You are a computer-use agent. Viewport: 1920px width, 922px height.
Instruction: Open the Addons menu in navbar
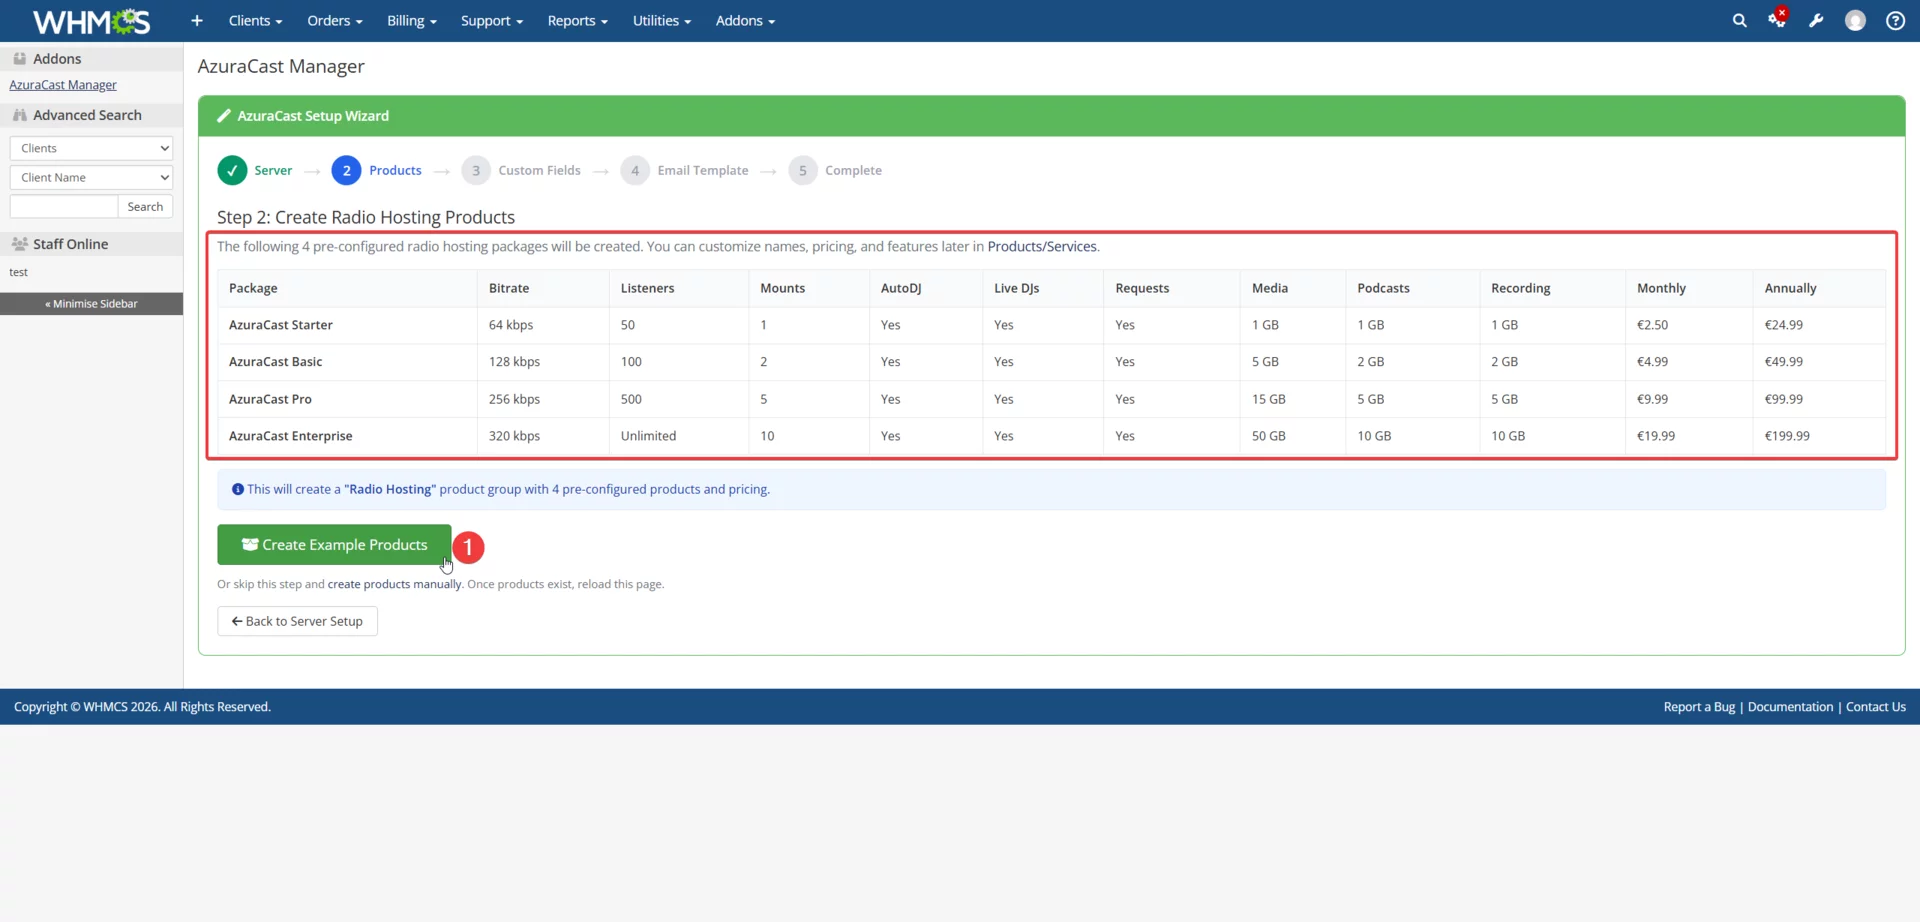(744, 20)
